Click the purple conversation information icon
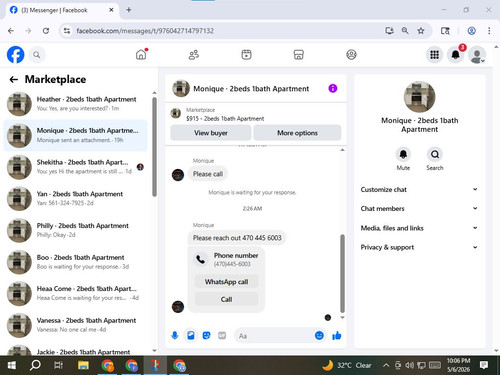Screen dimensions: 500x375 point(333,88)
